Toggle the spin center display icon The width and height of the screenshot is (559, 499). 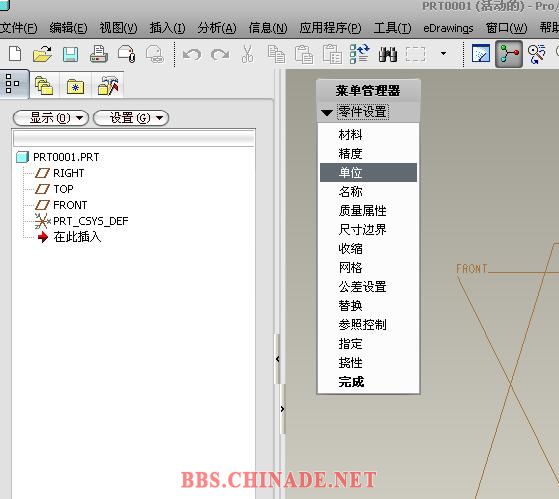(x=509, y=54)
